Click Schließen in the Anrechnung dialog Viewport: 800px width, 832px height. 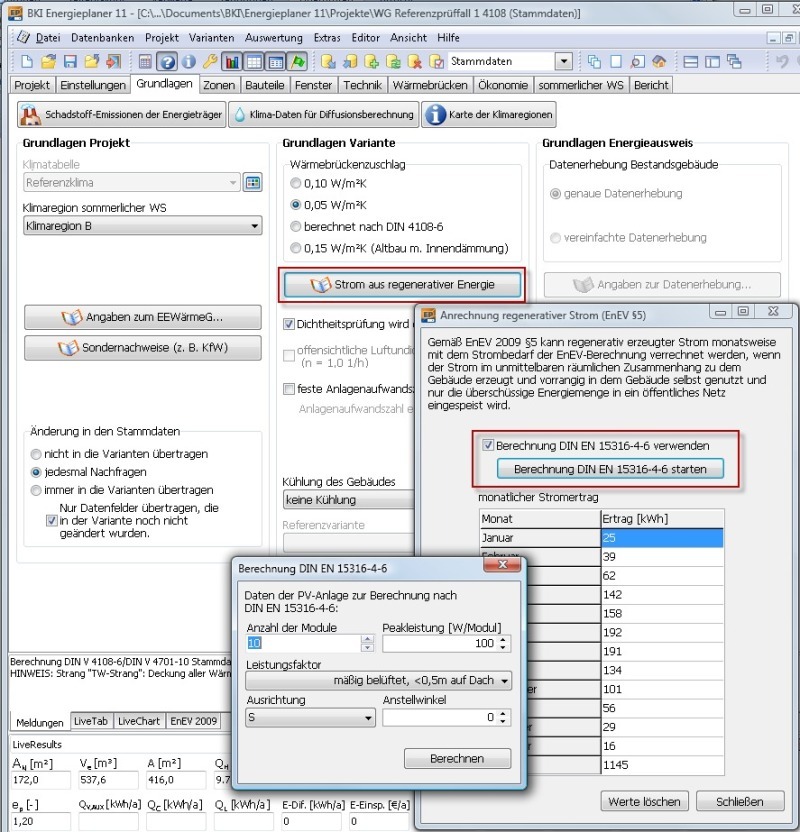click(740, 801)
